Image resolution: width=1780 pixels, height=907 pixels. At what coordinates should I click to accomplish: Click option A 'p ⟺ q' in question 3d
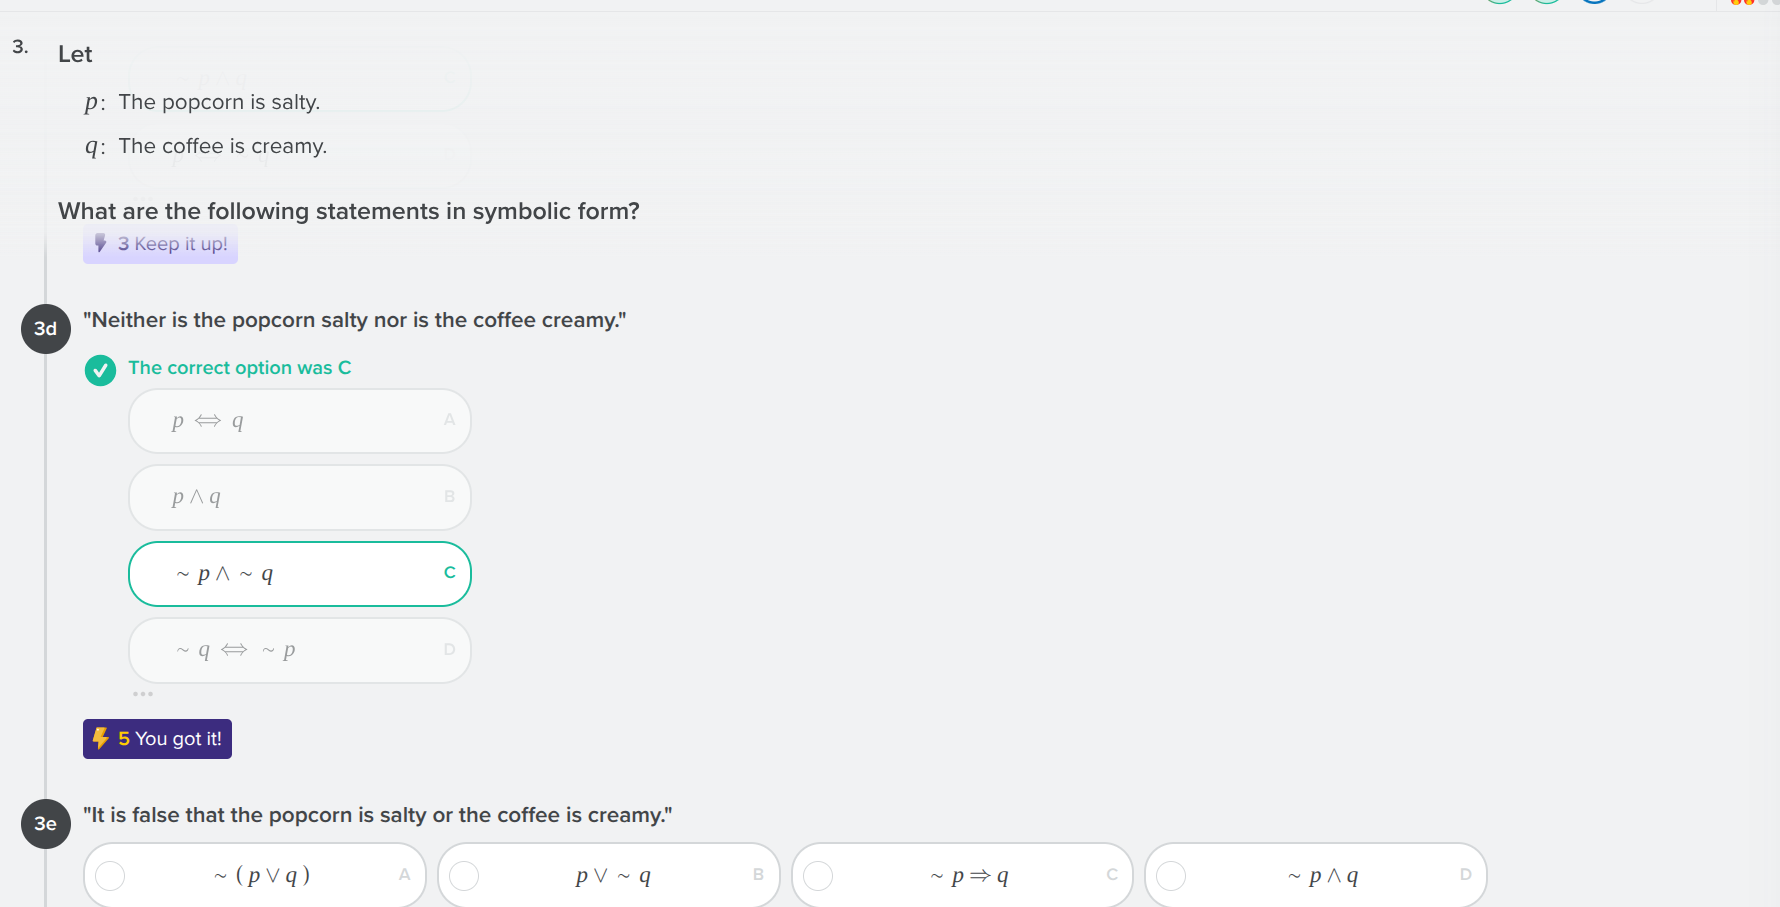click(x=299, y=420)
